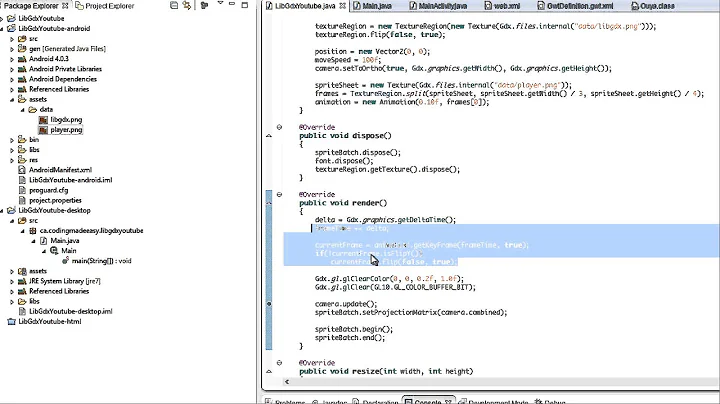Click the LibGdxYoutube-html project icon
The height and width of the screenshot is (404, 720).
click(11, 321)
